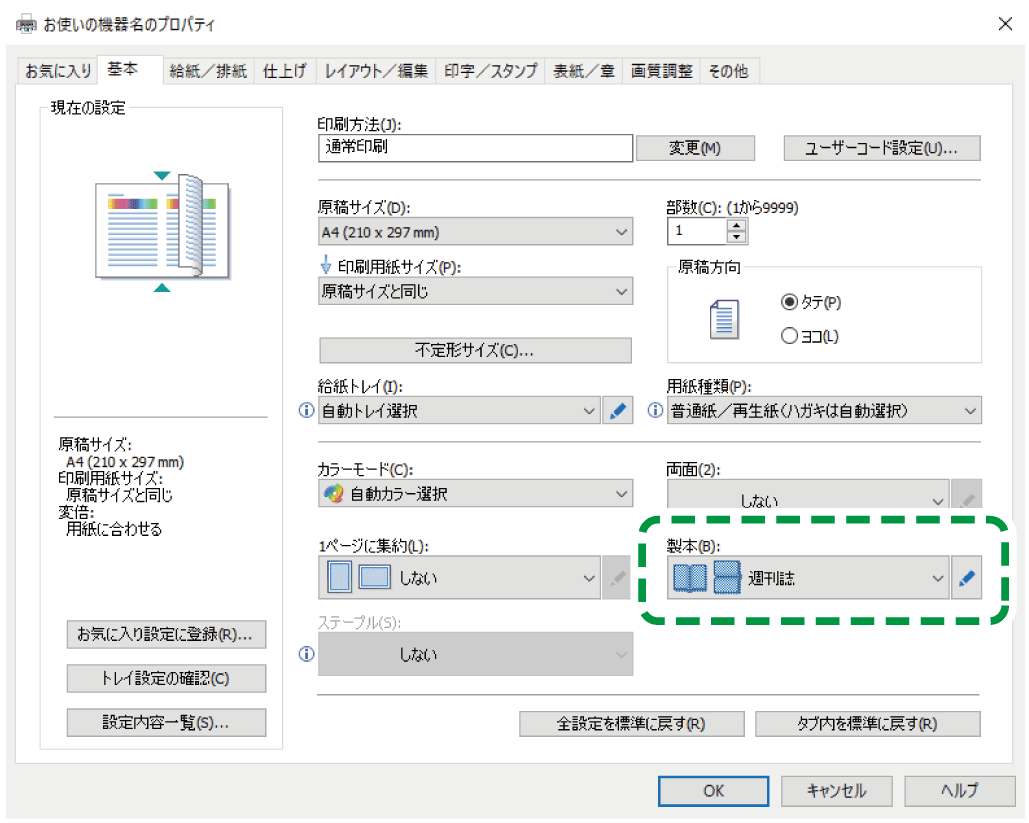Click the pencil icon beside 製本 dropdown
The image size is (1029, 823).
[966, 578]
